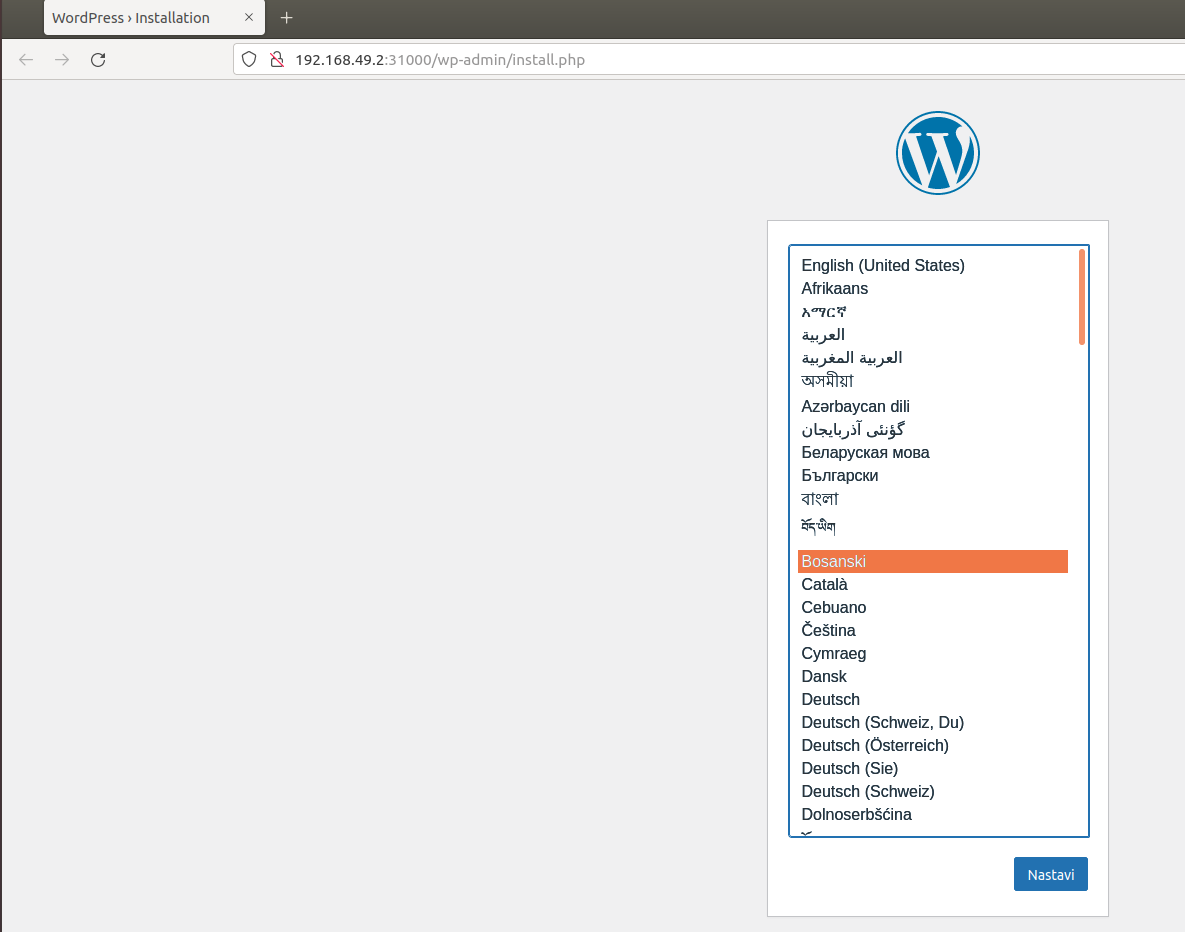Select the South Azerbaijani option گؤنئی آذربایجان
The height and width of the screenshot is (932, 1185).
click(x=933, y=429)
